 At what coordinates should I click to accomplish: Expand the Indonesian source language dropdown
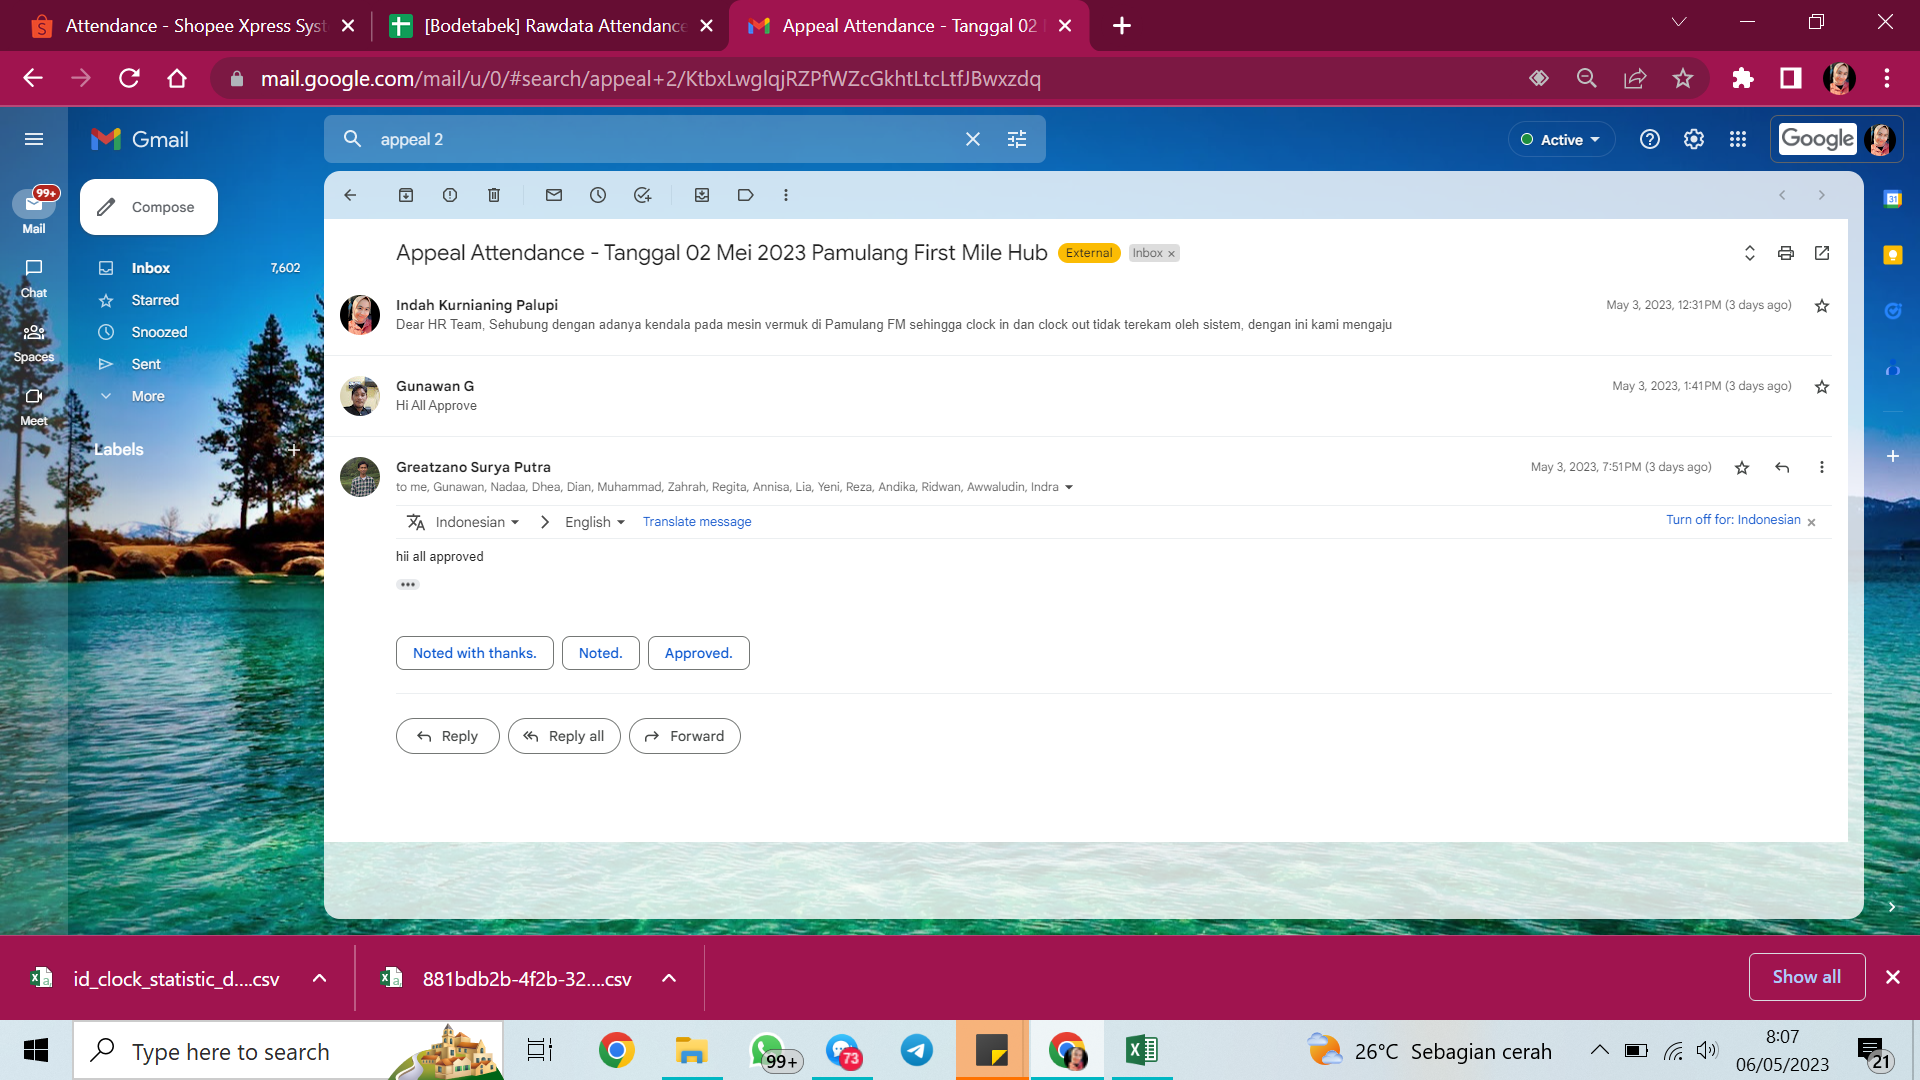476,522
